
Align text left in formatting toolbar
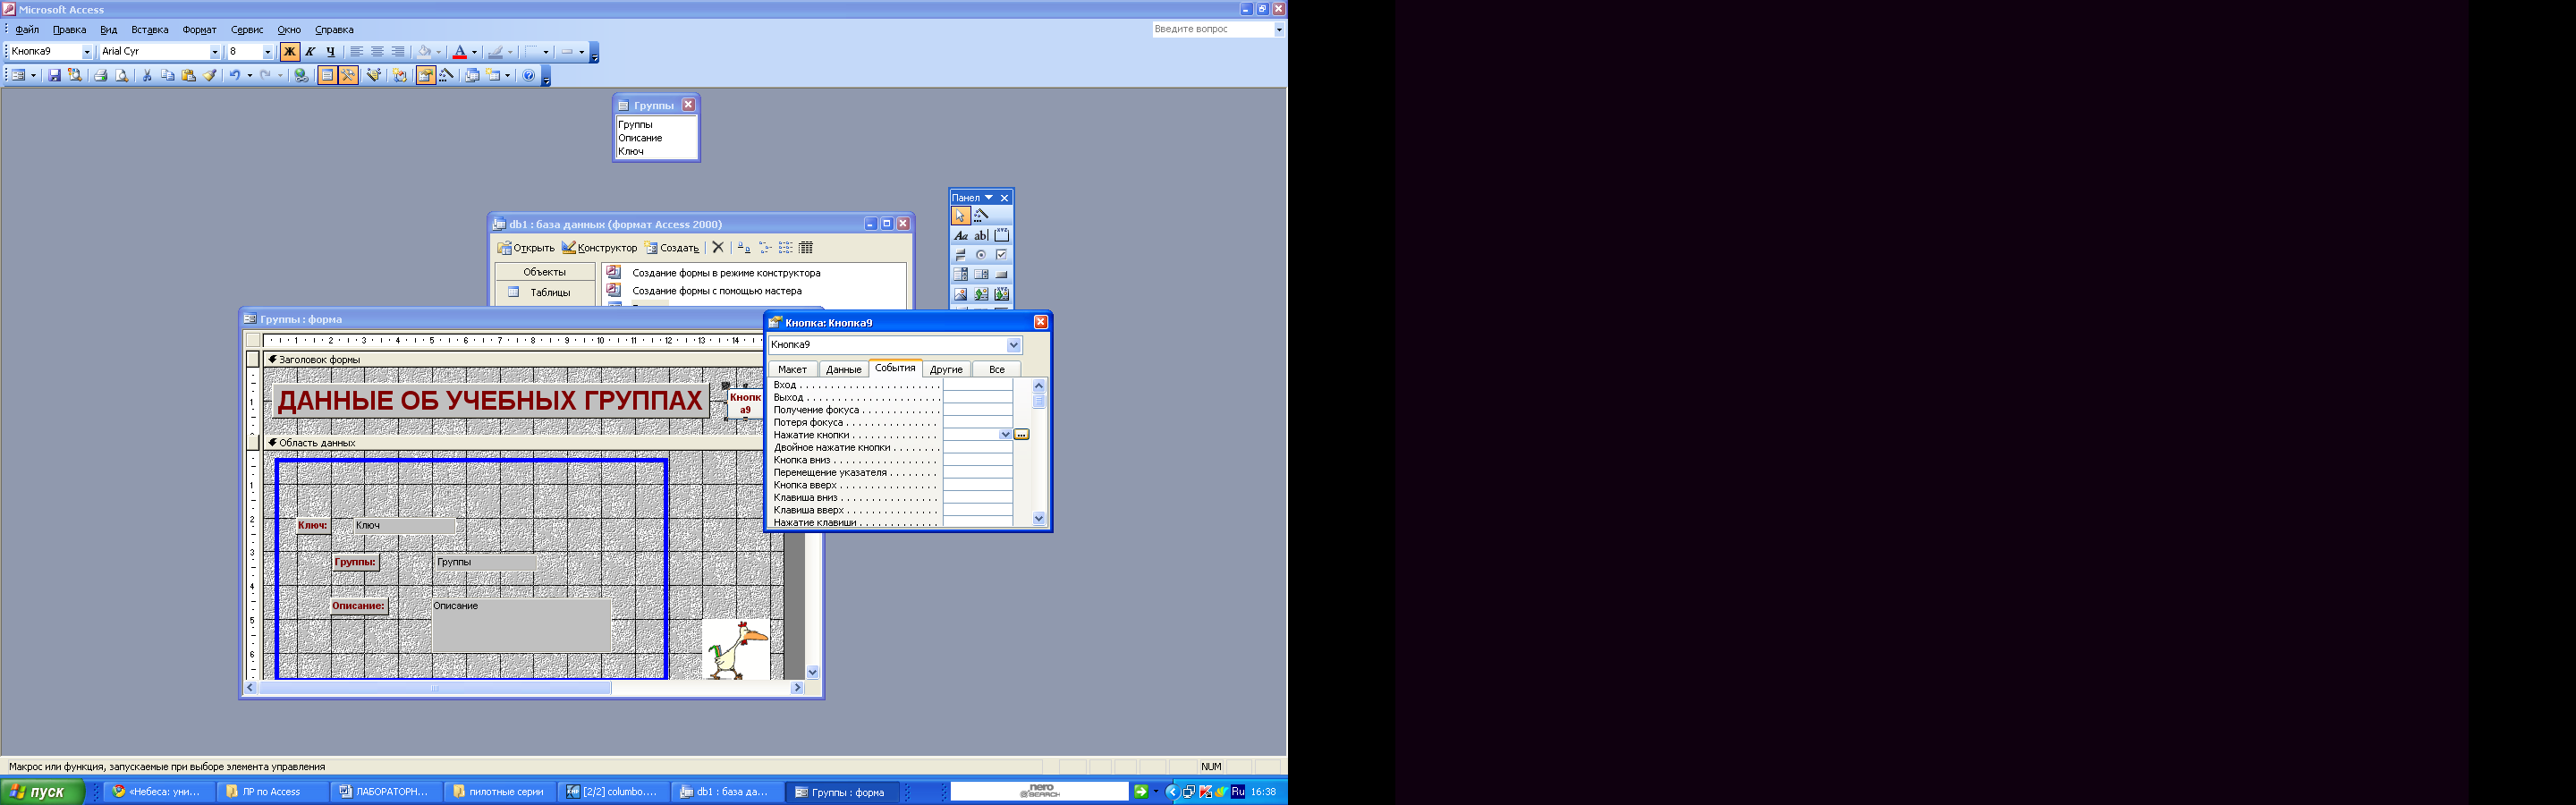tap(356, 52)
